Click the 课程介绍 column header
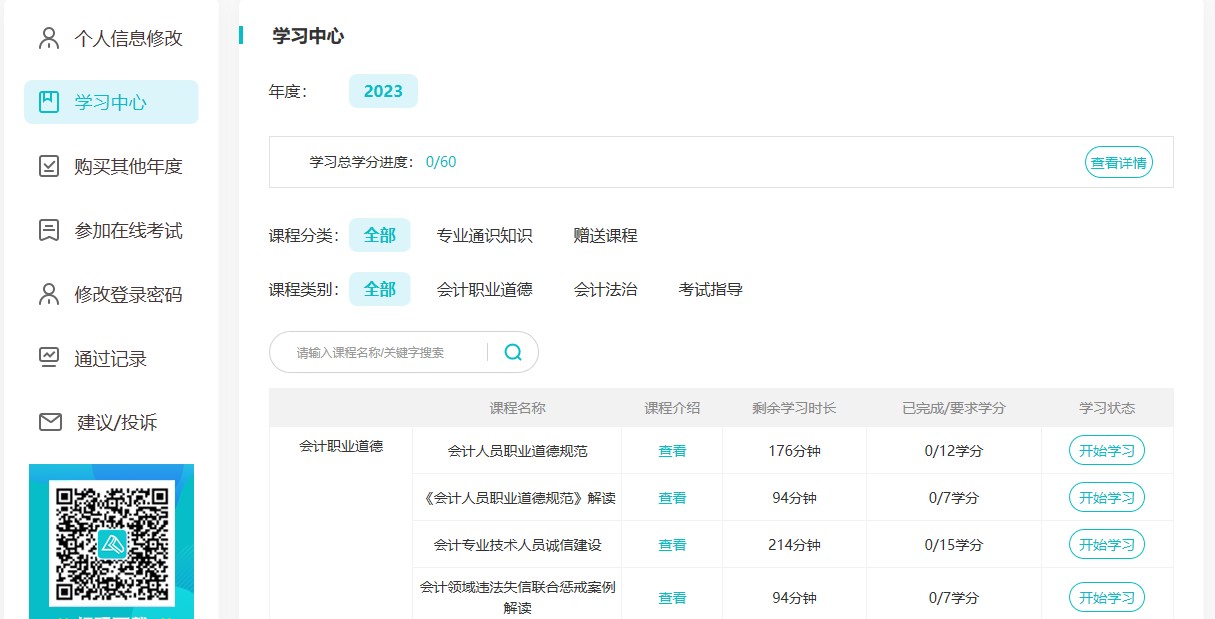 pos(672,408)
